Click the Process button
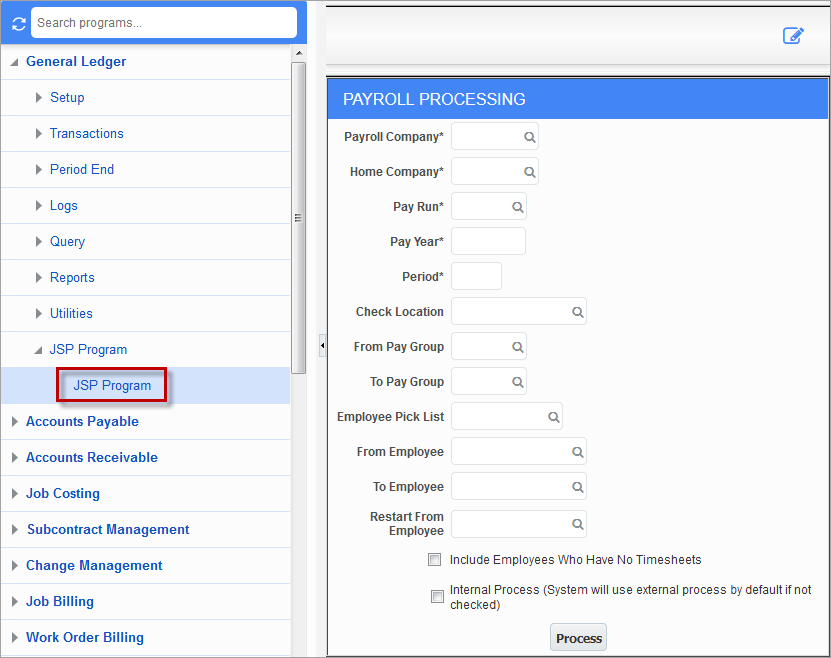This screenshot has height=658, width=831. 578,637
